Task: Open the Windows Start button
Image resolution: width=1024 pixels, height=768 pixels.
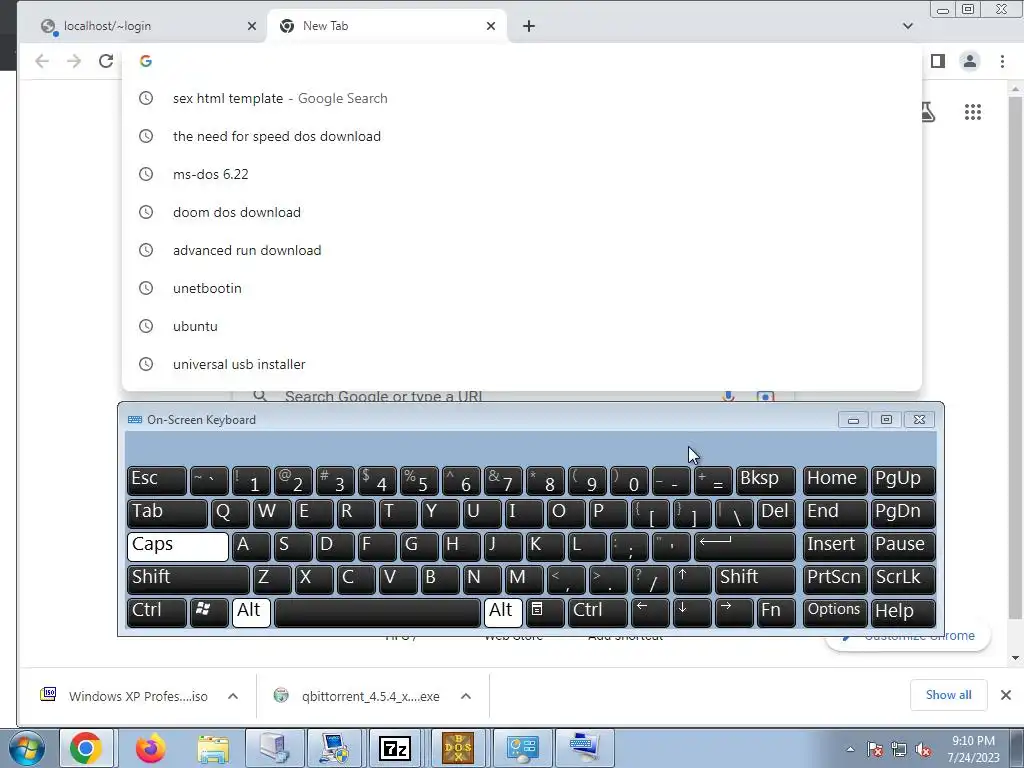Action: point(27,748)
